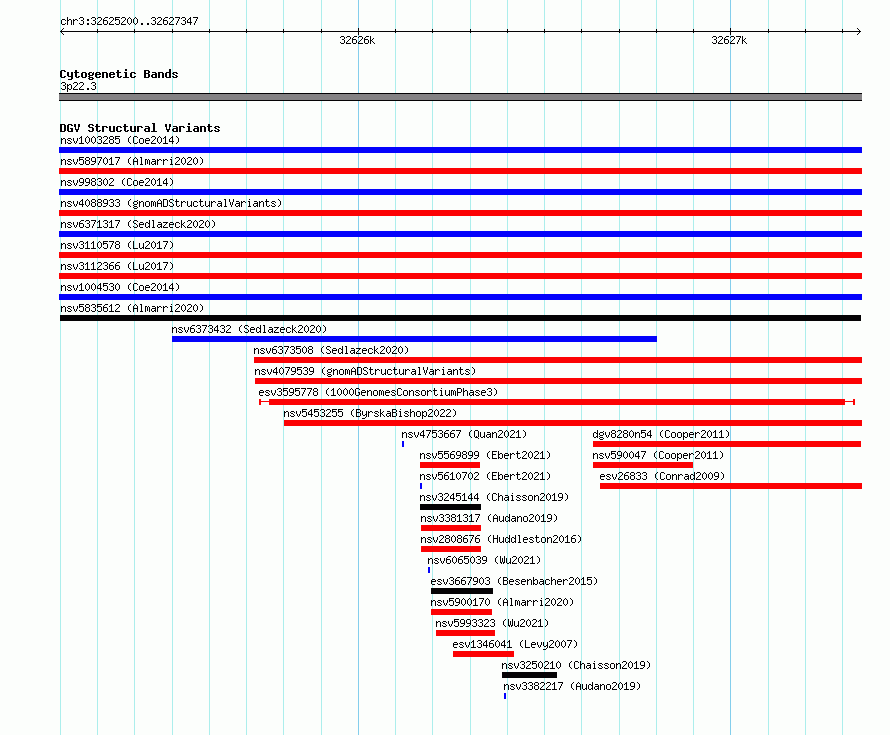Select nsv590047 (Cooper2011) label

tap(658, 455)
